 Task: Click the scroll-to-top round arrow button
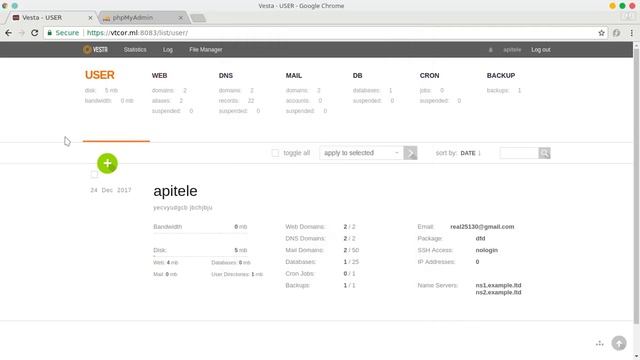619,343
